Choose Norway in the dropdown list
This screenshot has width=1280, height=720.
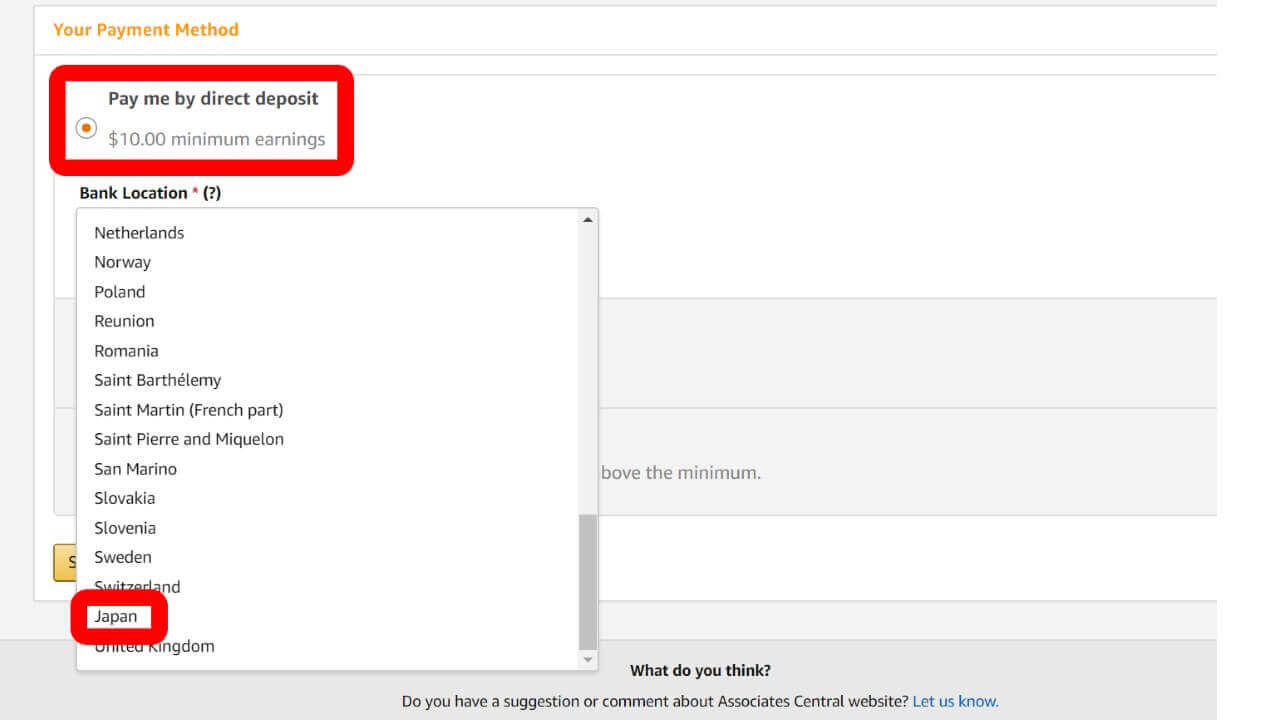122,262
